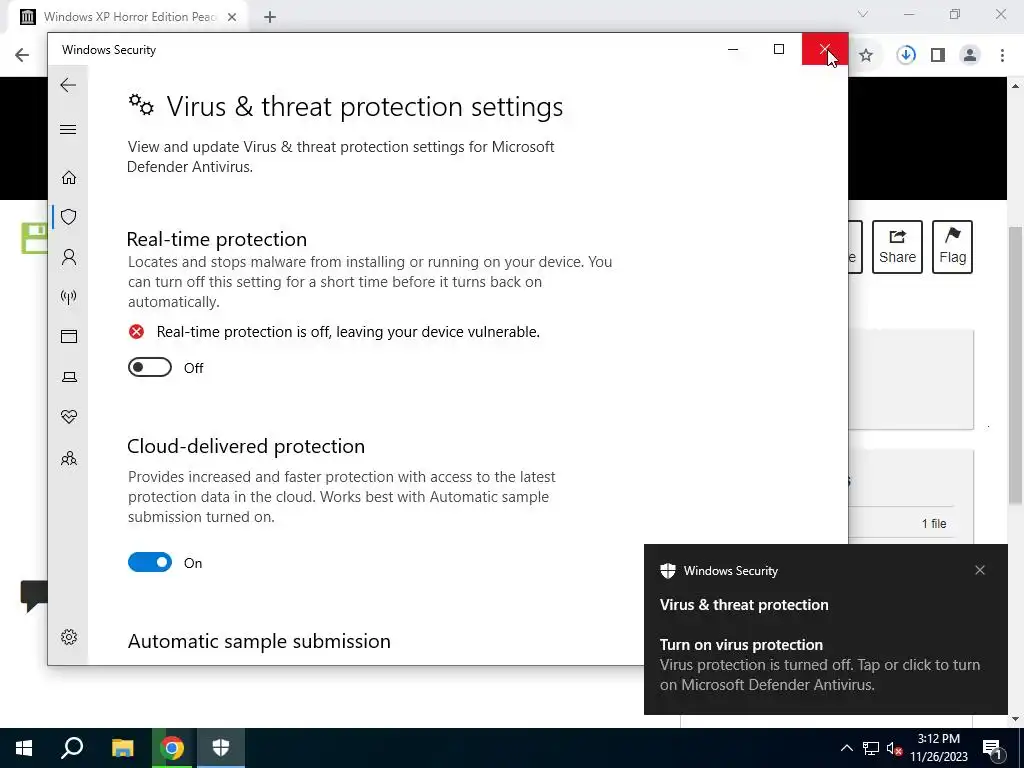Select the Windows XP Horror Edition tab
Screen dimensions: 1024x768
tap(127, 17)
